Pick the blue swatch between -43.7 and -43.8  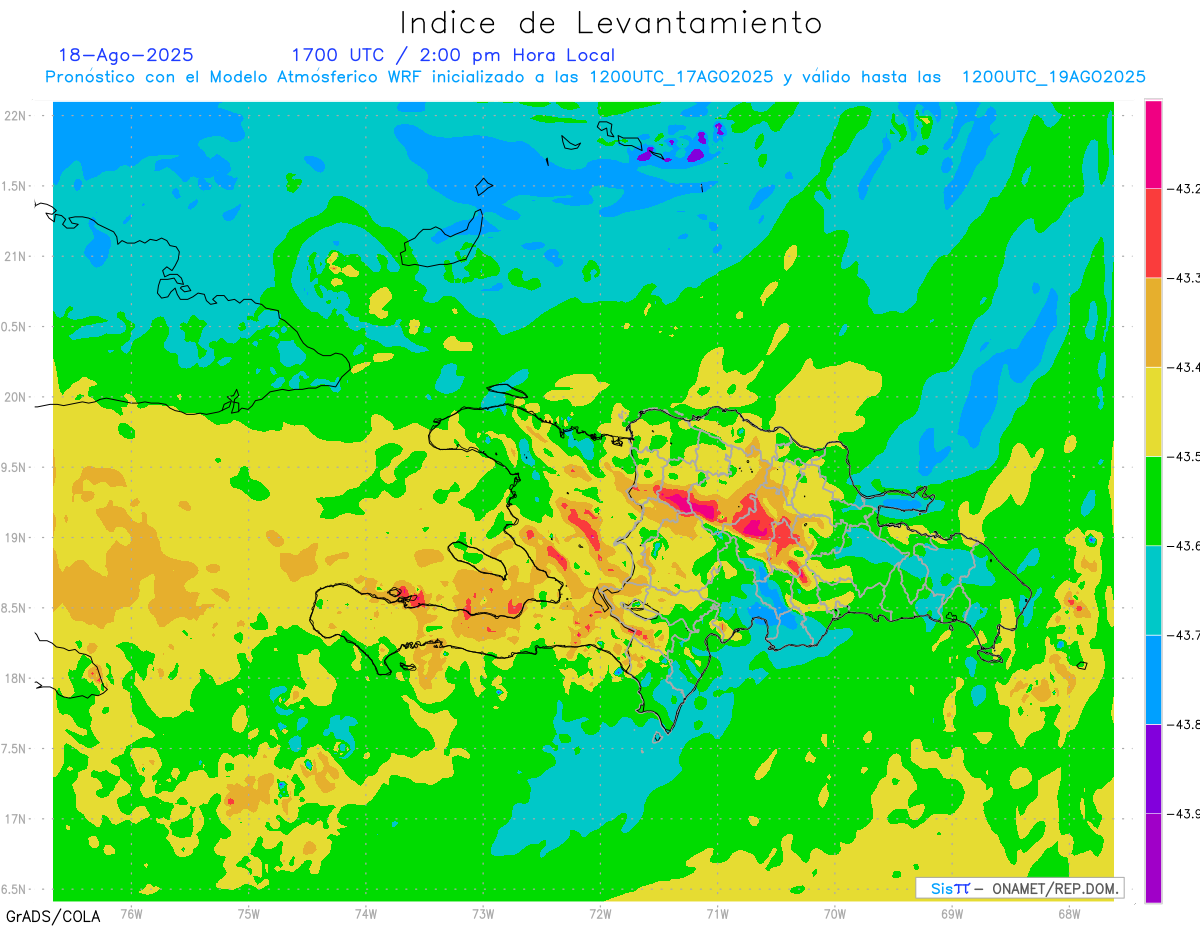pyautogui.click(x=1153, y=679)
